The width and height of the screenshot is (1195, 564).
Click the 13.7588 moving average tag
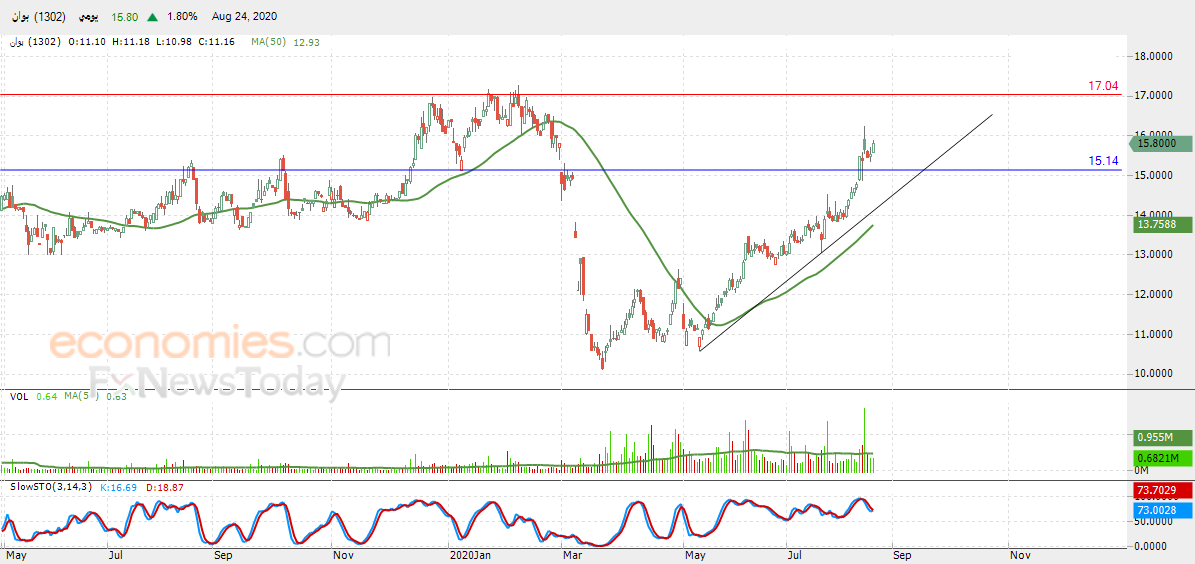tap(1161, 224)
